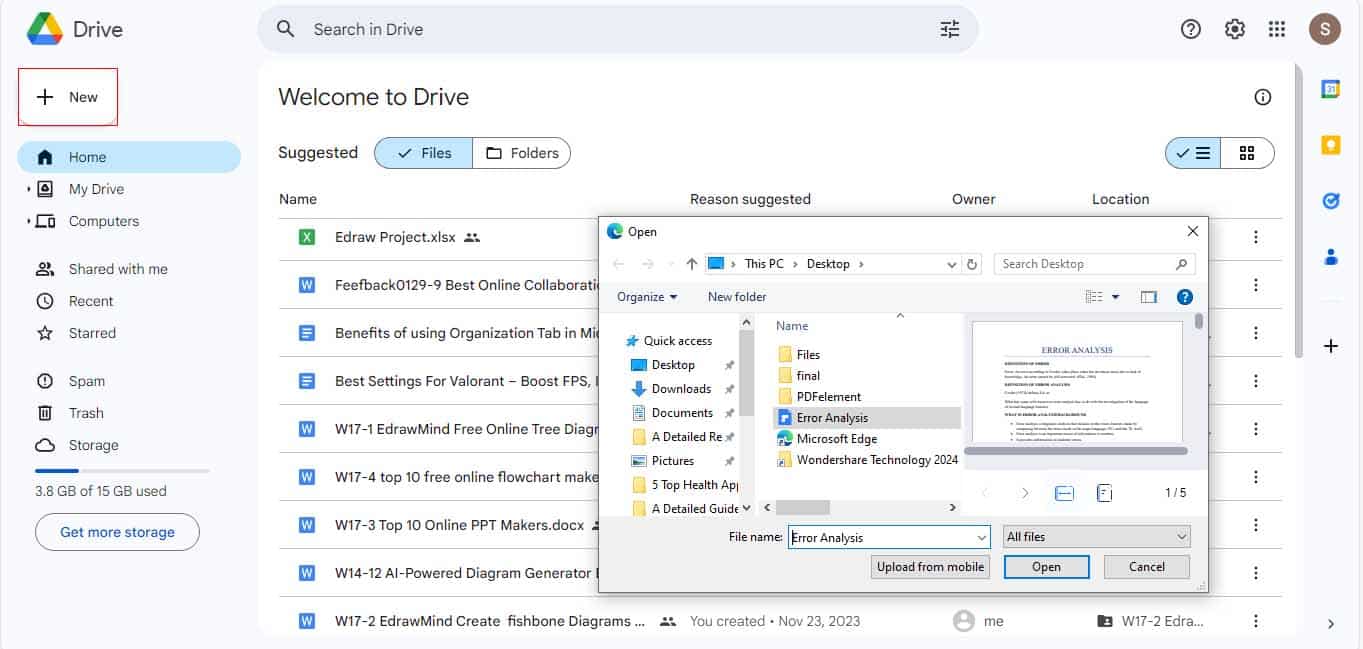Open more actions for W17-2 EdrawMind fishbone row
The height and width of the screenshot is (649, 1363).
(1256, 621)
